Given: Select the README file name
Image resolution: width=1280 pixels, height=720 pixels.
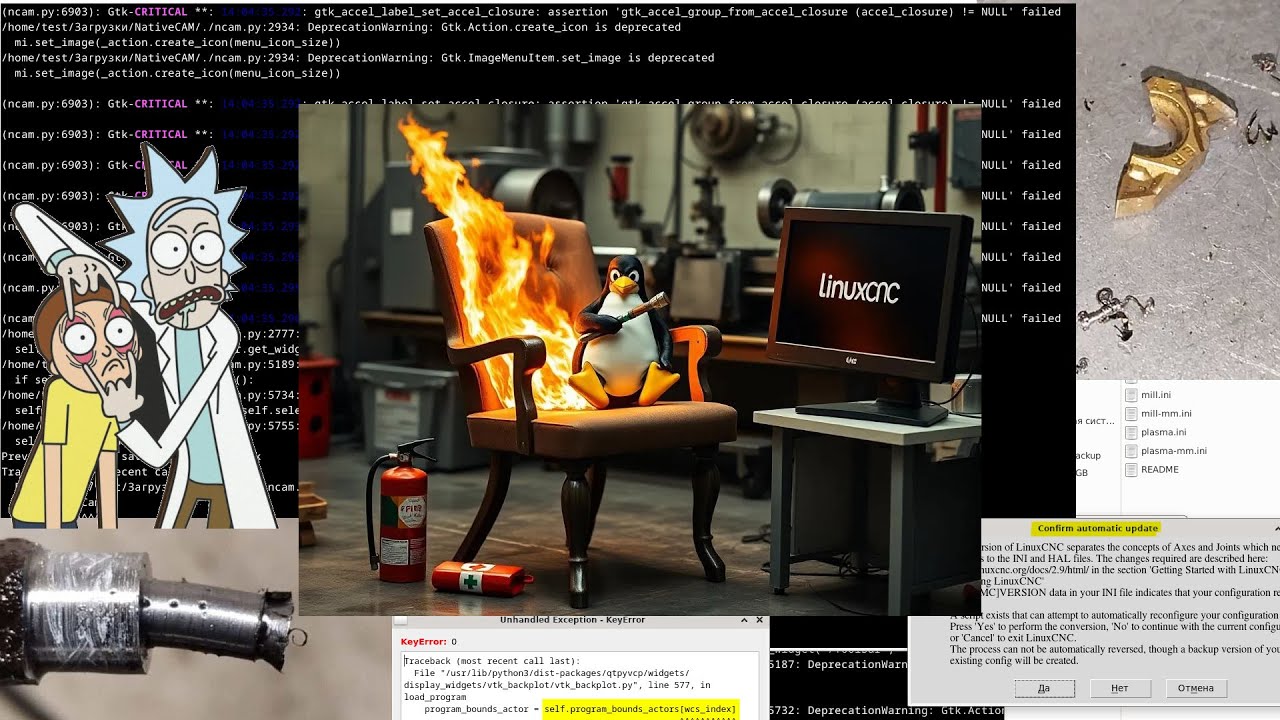Looking at the screenshot, I should tap(1160, 469).
